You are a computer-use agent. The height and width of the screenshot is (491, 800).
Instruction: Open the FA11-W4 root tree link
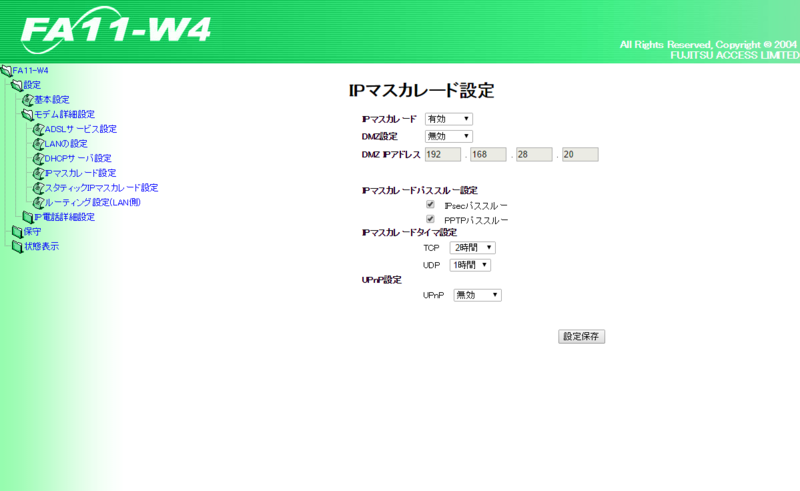point(31,70)
